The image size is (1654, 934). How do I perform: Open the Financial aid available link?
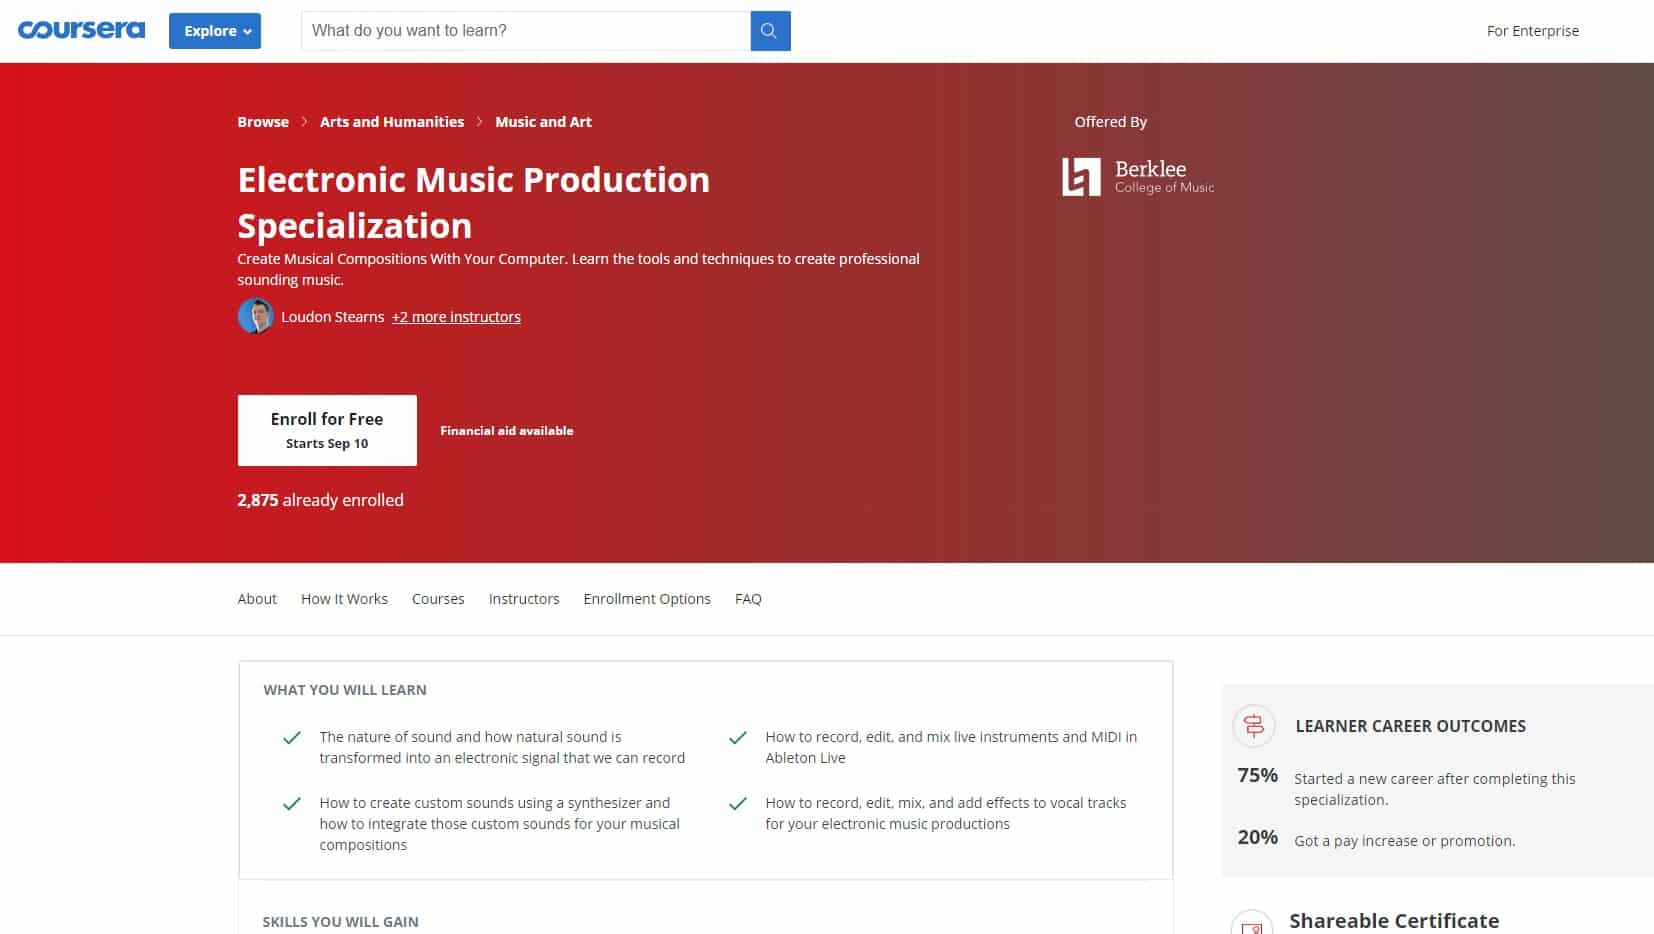(507, 431)
